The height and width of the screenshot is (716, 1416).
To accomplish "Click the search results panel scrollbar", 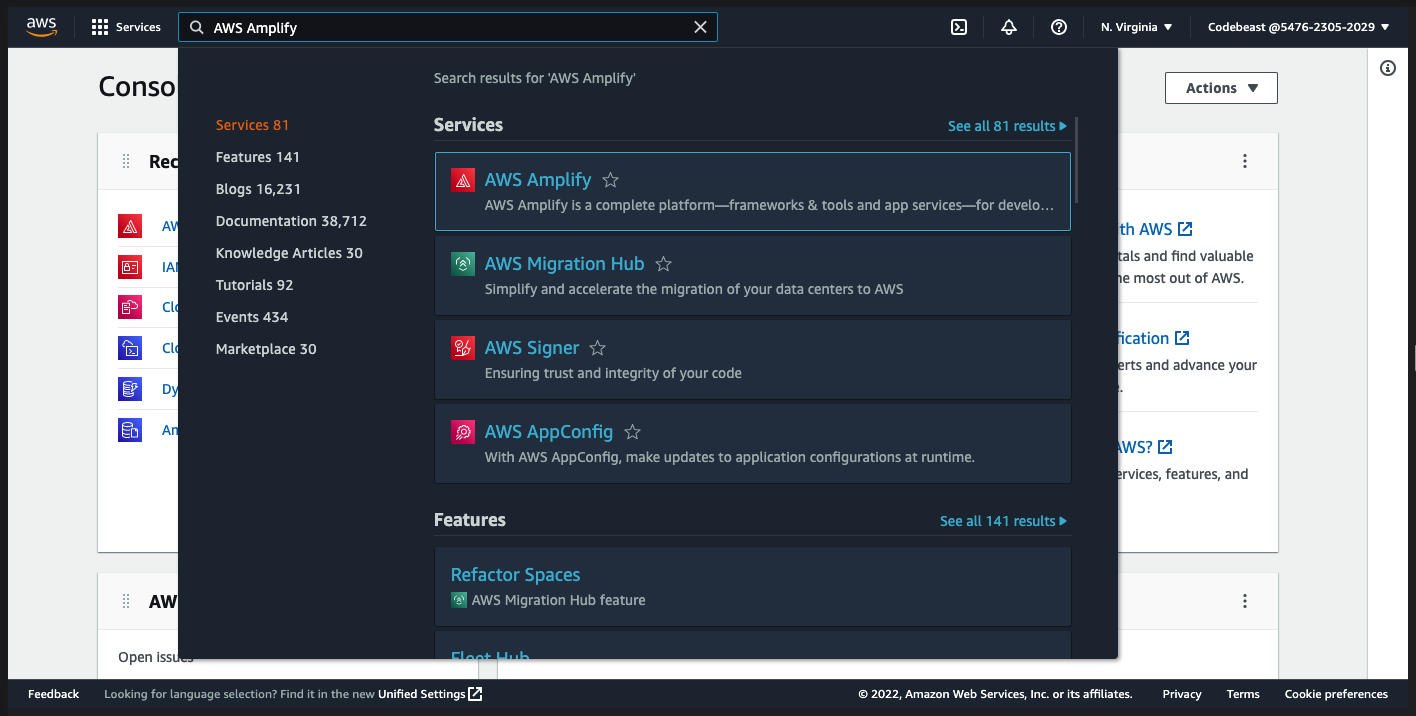I will pyautogui.click(x=1077, y=160).
